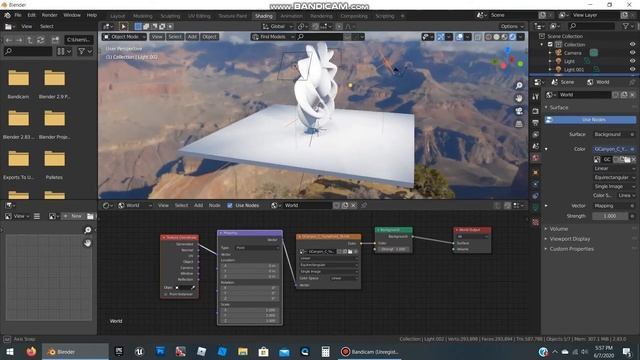Viewport: 640px width, 360px height.
Task: Open the View Layer properties tab icon
Action: pos(536,135)
